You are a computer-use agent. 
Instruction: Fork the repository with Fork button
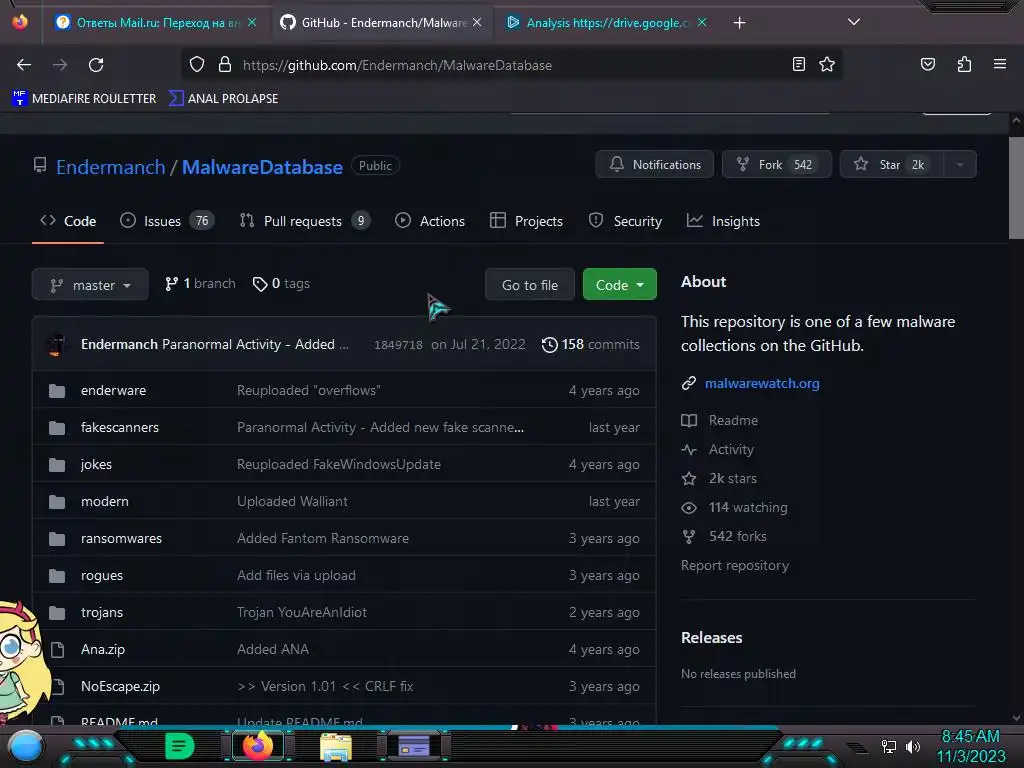(776, 165)
